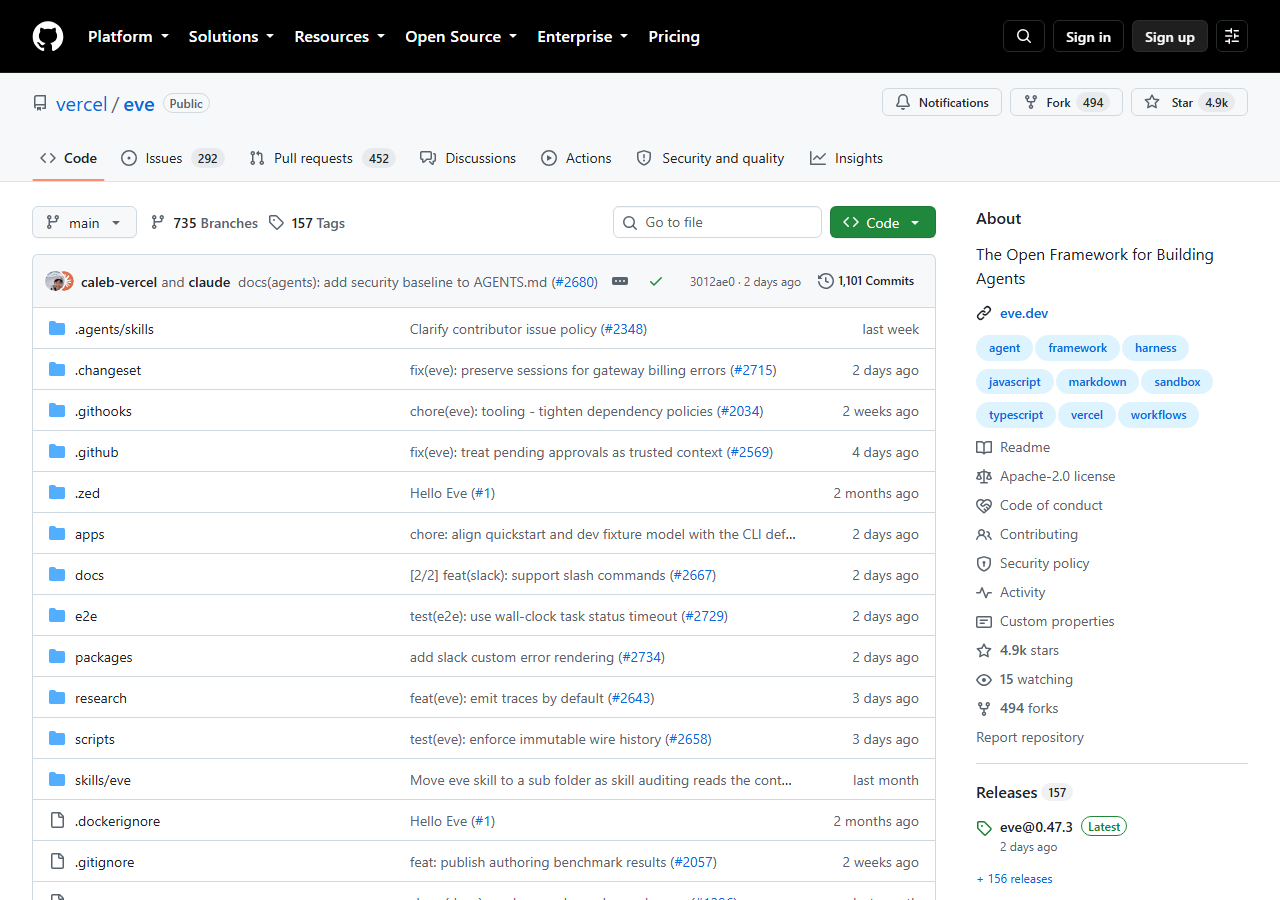Click the Sign in button
Image resolution: width=1280 pixels, height=900 pixels.
(1088, 36)
